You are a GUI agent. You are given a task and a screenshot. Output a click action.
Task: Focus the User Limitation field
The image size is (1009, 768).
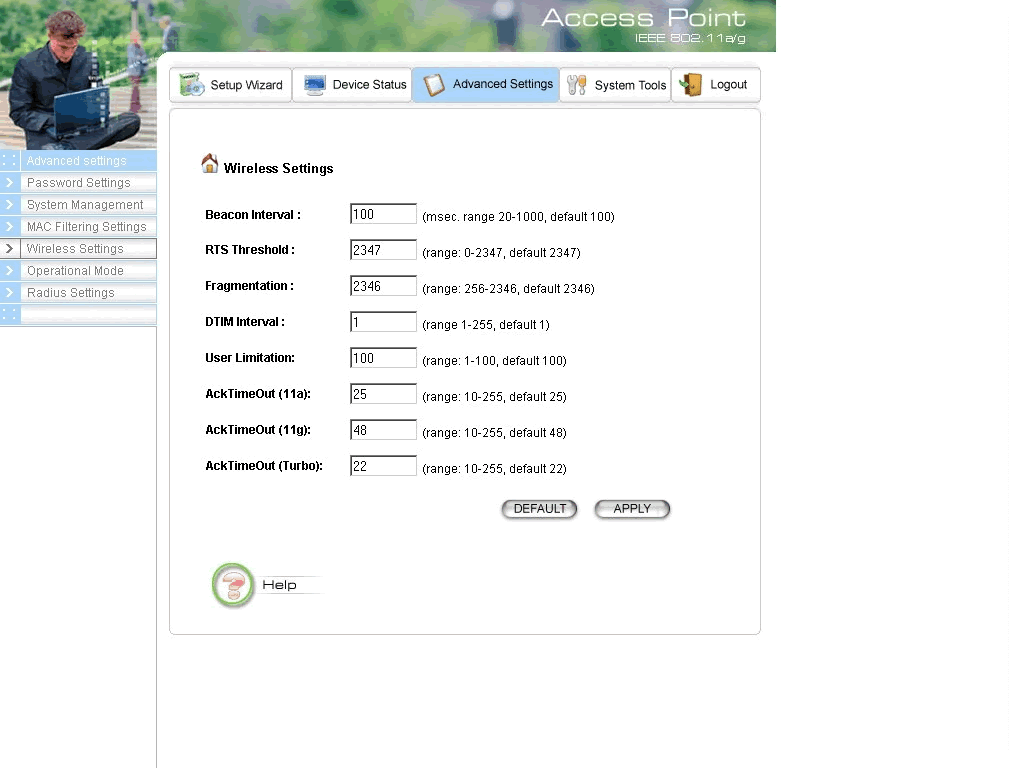coord(383,358)
